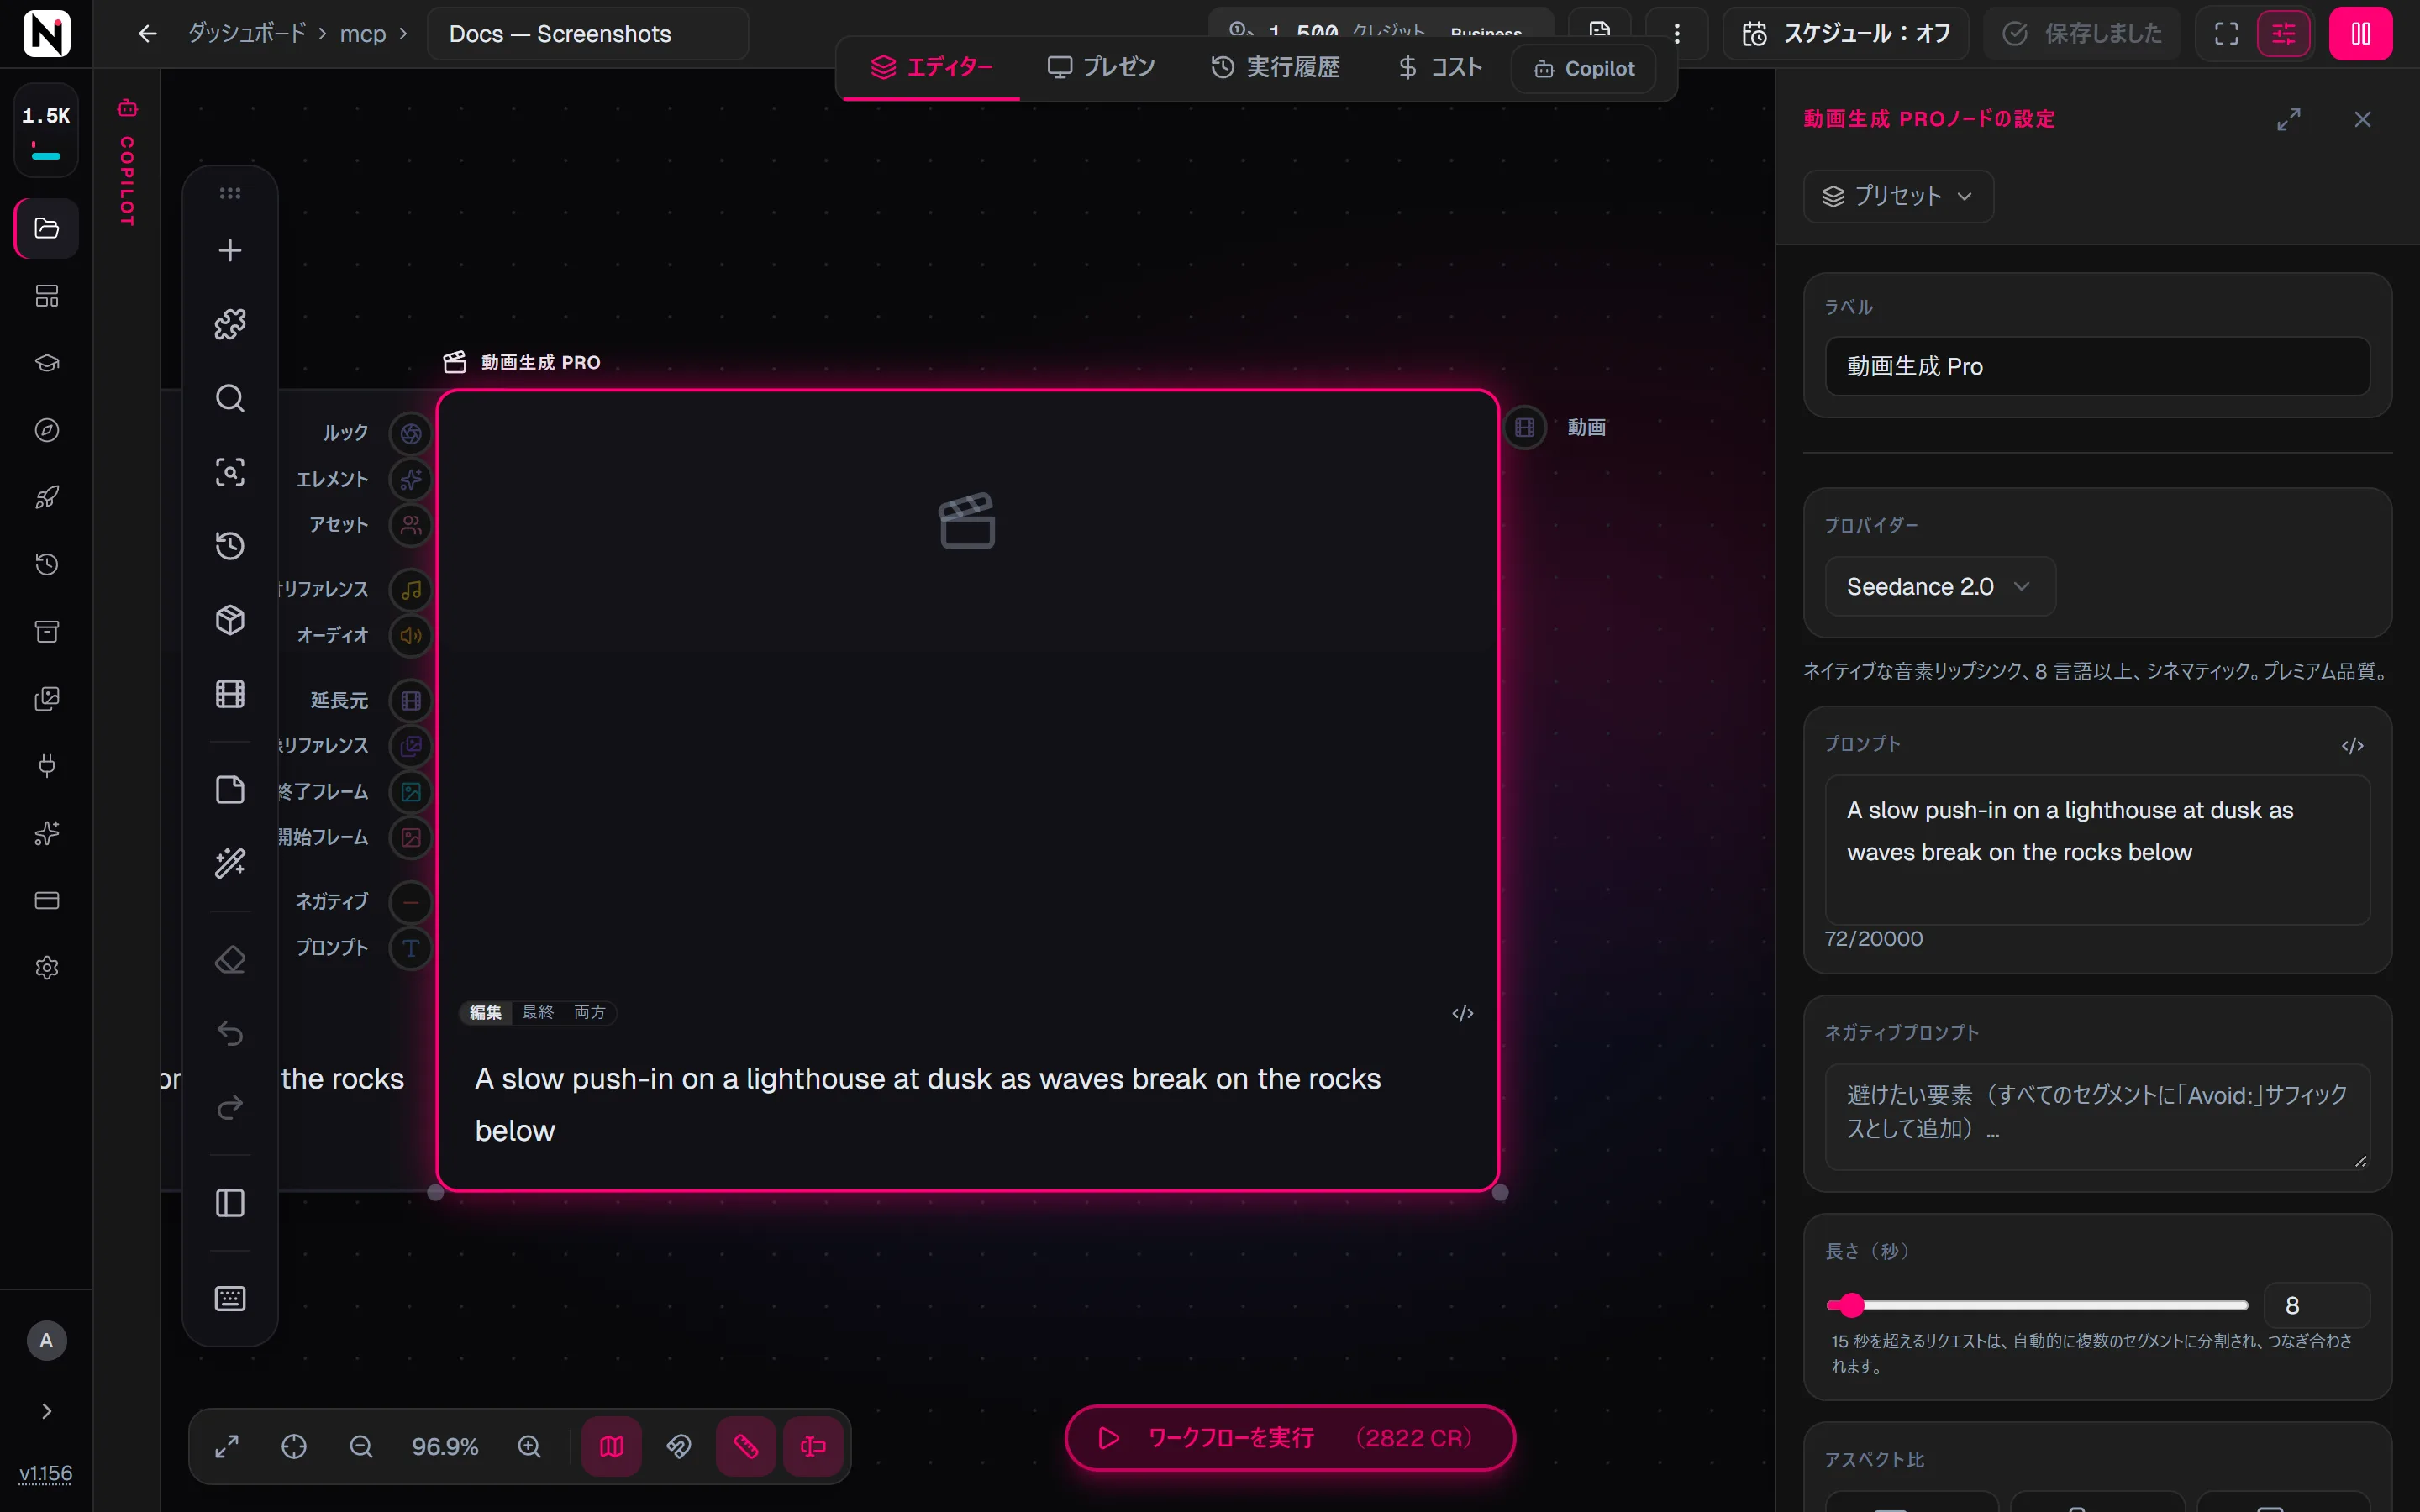This screenshot has height=1512, width=2420.
Task: Open the rocket icon in sidebar
Action: pyautogui.click(x=47, y=497)
